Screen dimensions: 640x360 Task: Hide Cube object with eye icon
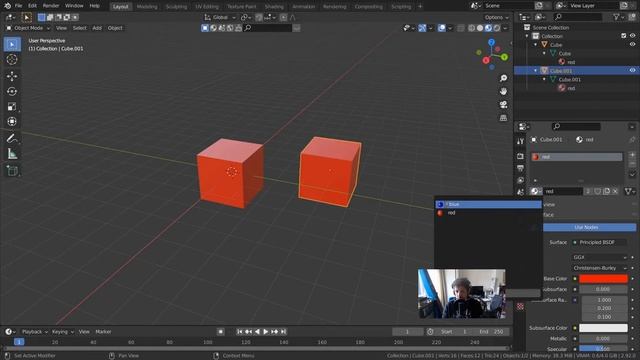632,44
